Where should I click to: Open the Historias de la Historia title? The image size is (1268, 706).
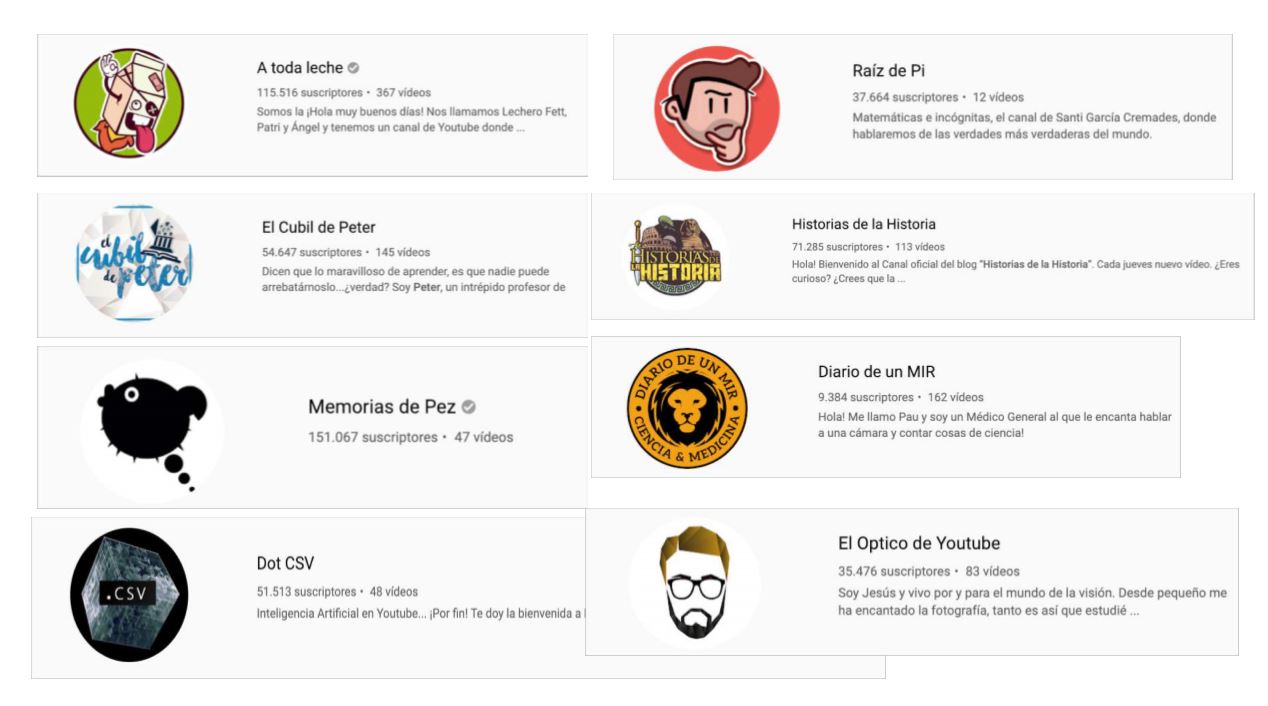pos(864,224)
